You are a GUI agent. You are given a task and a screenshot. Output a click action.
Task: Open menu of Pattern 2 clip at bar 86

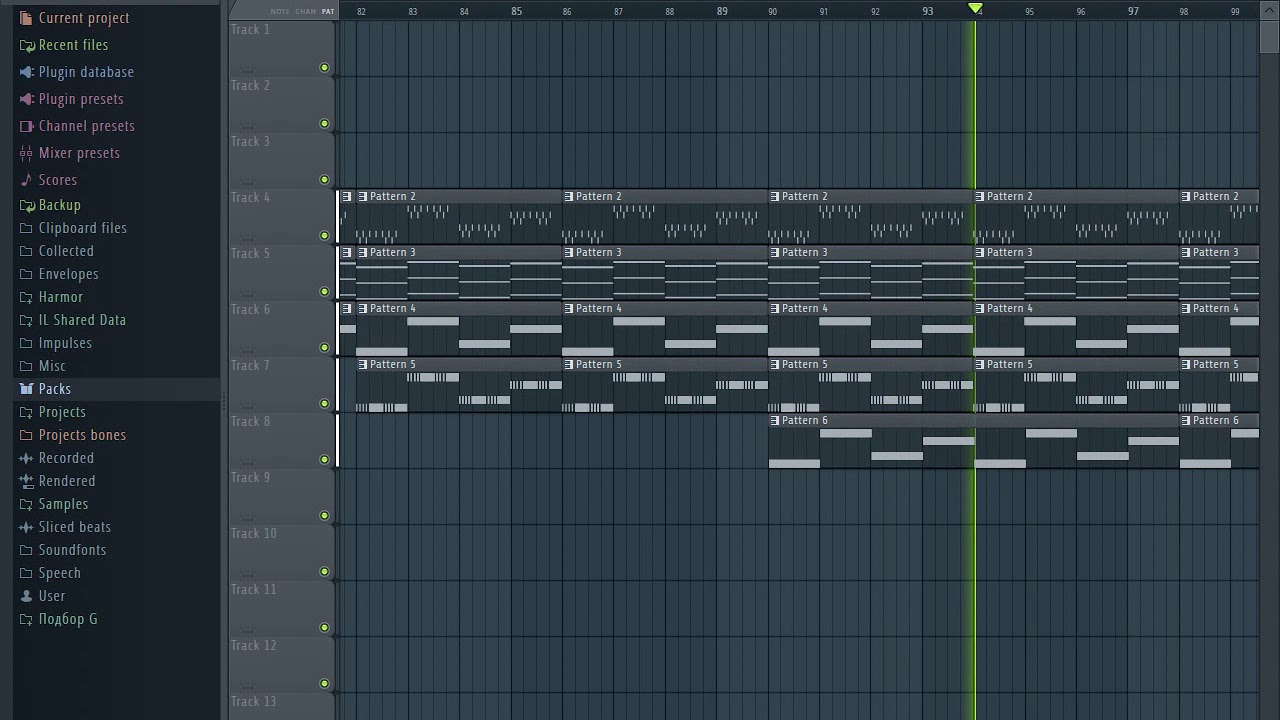pos(569,197)
